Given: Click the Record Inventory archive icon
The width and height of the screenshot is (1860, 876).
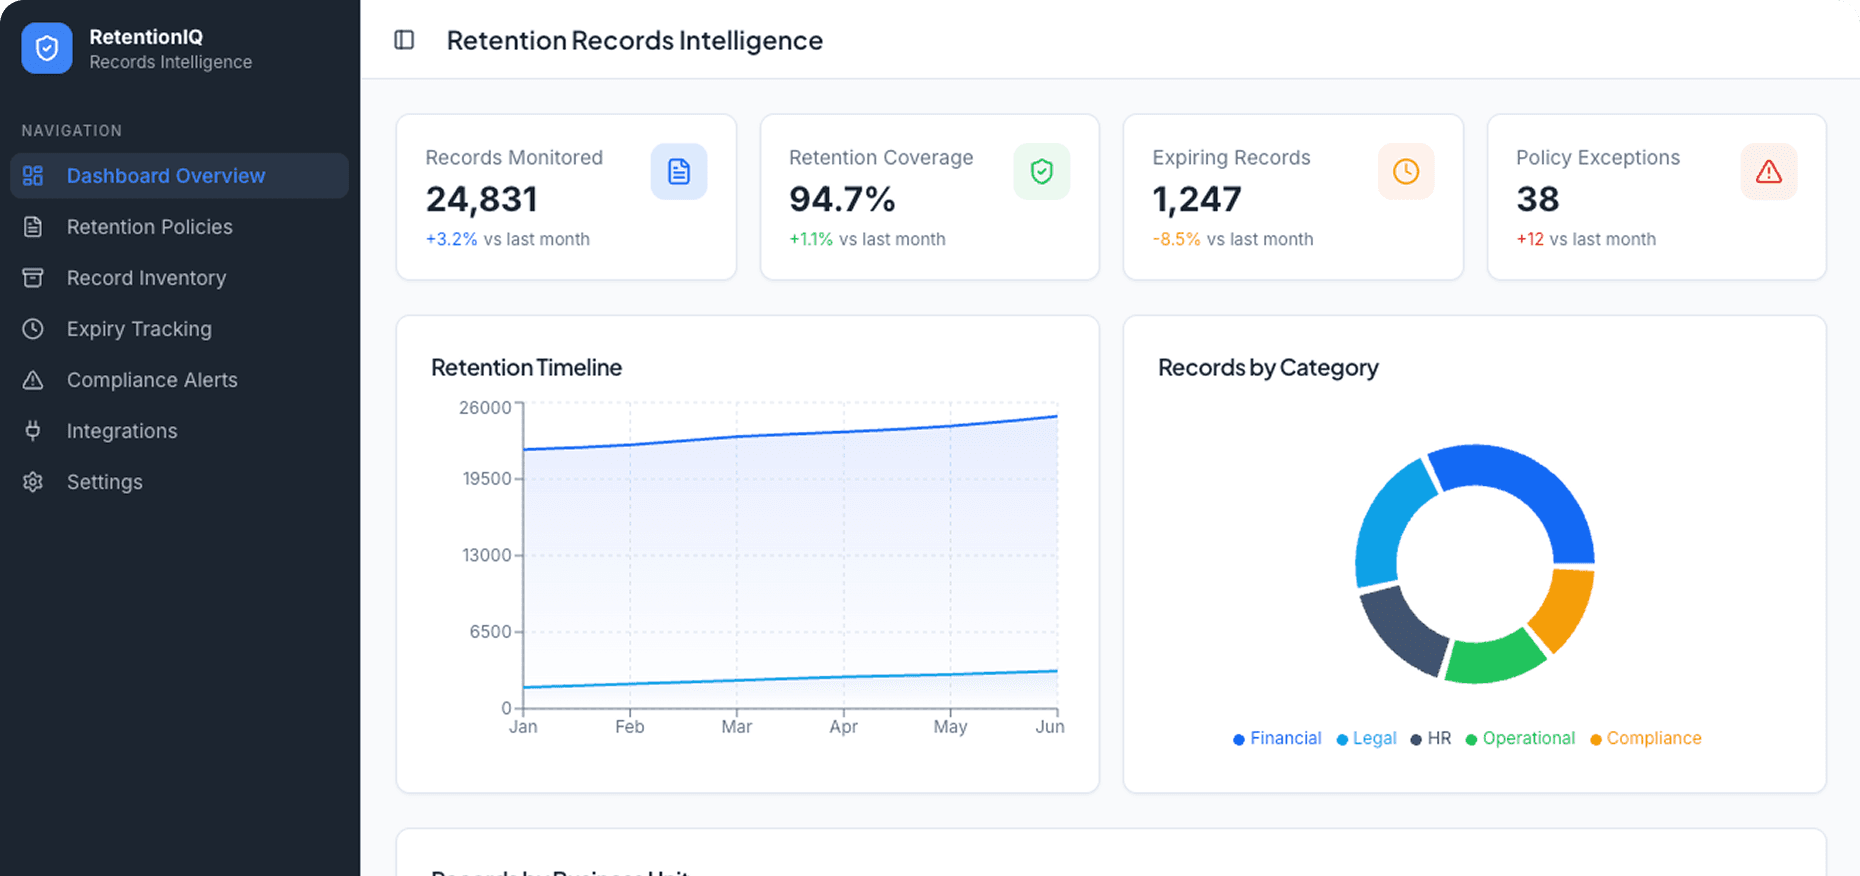Looking at the screenshot, I should [33, 278].
